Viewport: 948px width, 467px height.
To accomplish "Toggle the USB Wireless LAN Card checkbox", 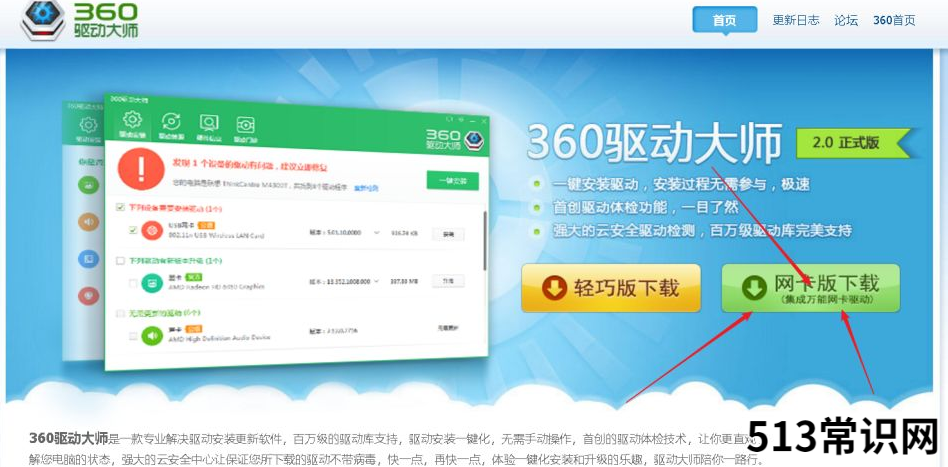I will (x=133, y=230).
